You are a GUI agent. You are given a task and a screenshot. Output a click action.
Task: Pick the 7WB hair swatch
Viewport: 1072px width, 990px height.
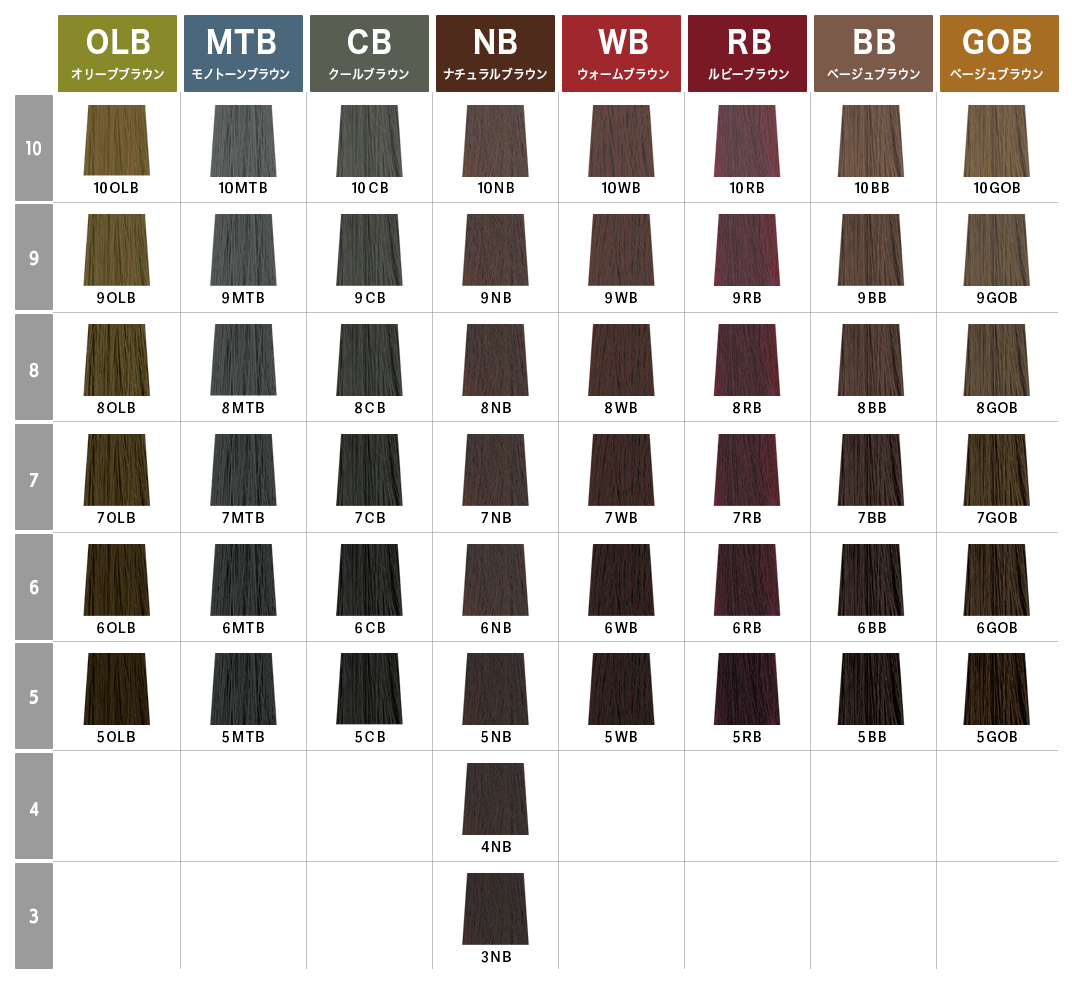(x=621, y=470)
